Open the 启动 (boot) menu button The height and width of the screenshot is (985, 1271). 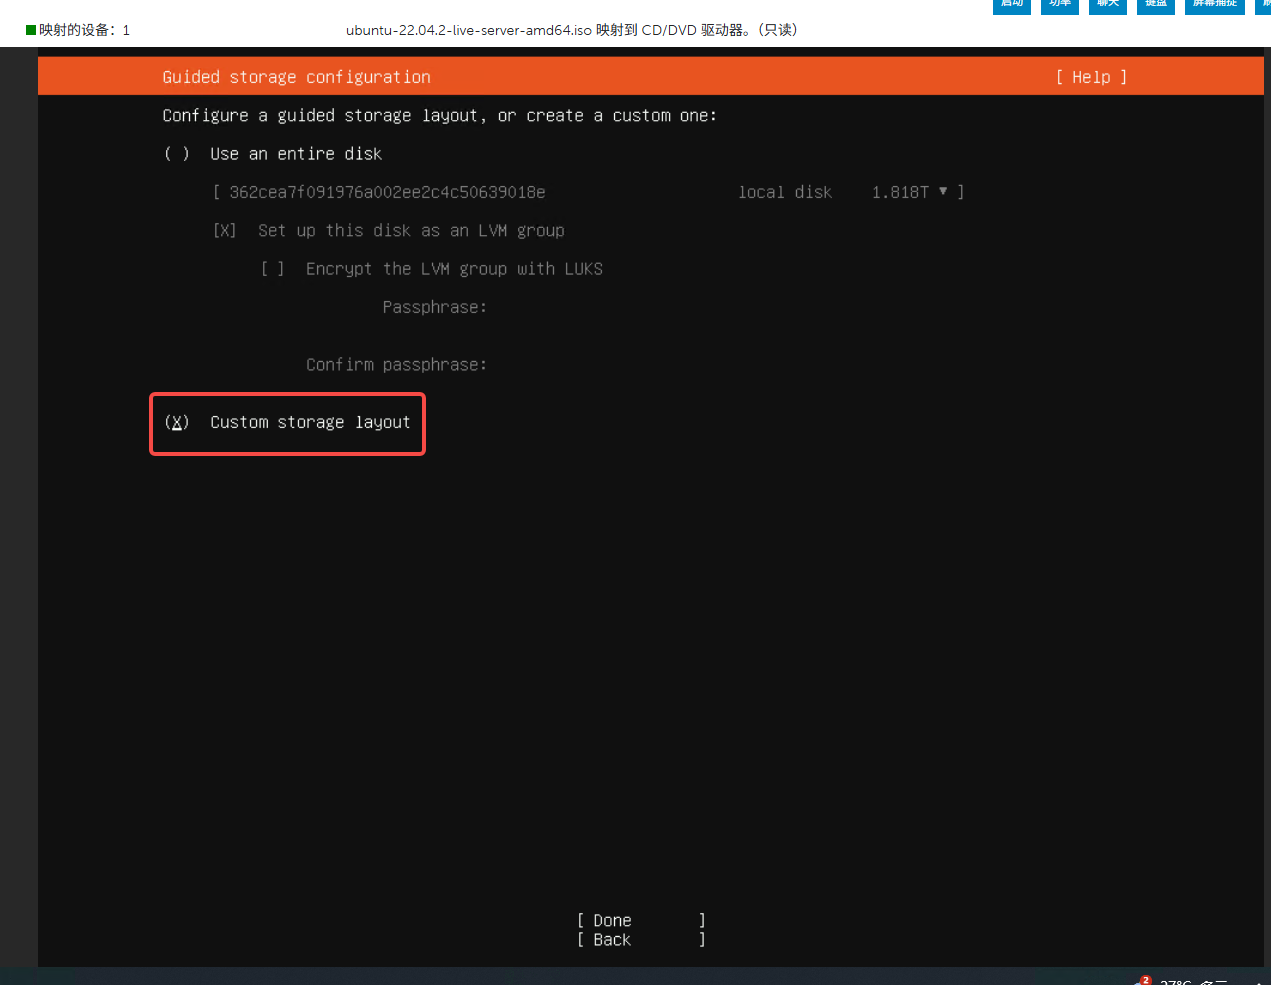coord(1011,5)
